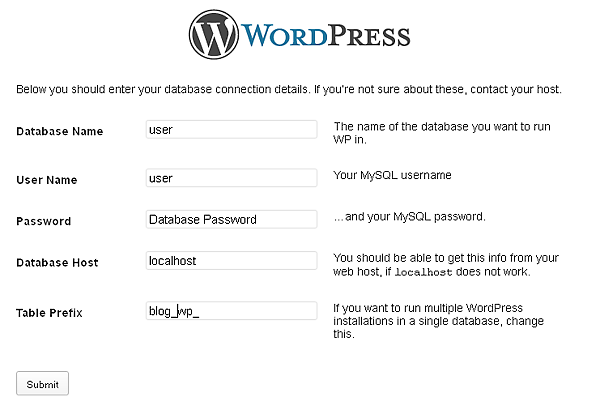Click the 'Your MySQL username' description
600x410 pixels.
click(x=392, y=175)
